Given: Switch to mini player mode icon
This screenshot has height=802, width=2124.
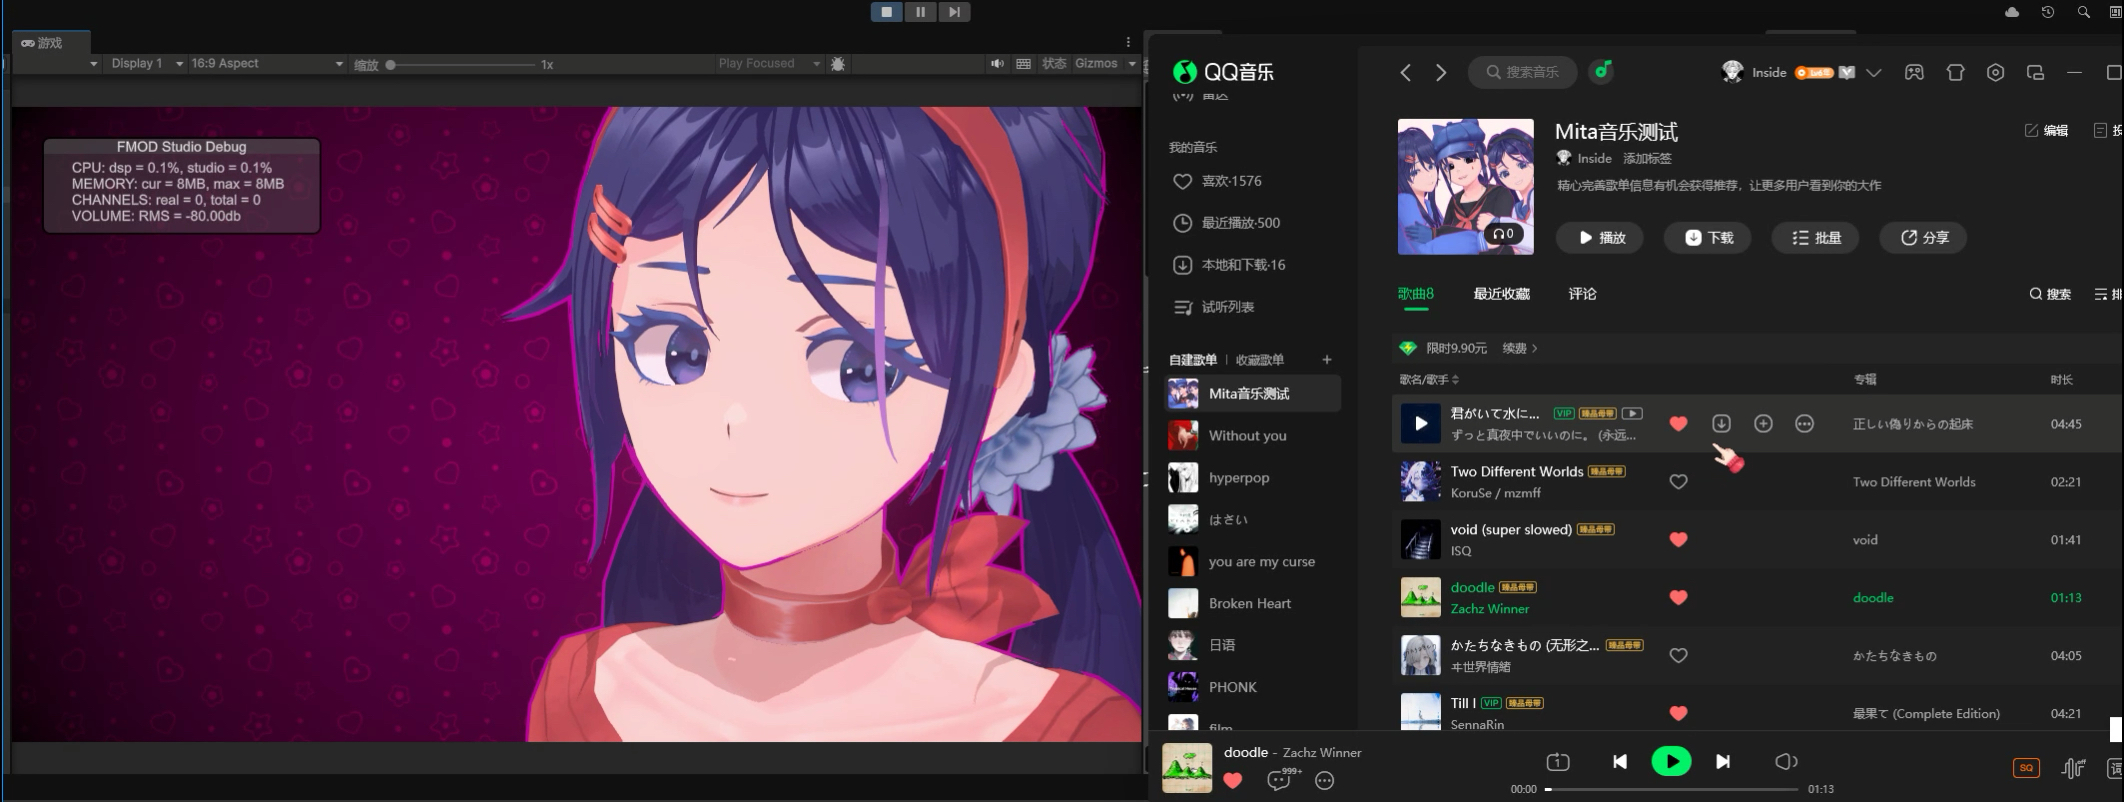Looking at the screenshot, I should click(x=2035, y=72).
